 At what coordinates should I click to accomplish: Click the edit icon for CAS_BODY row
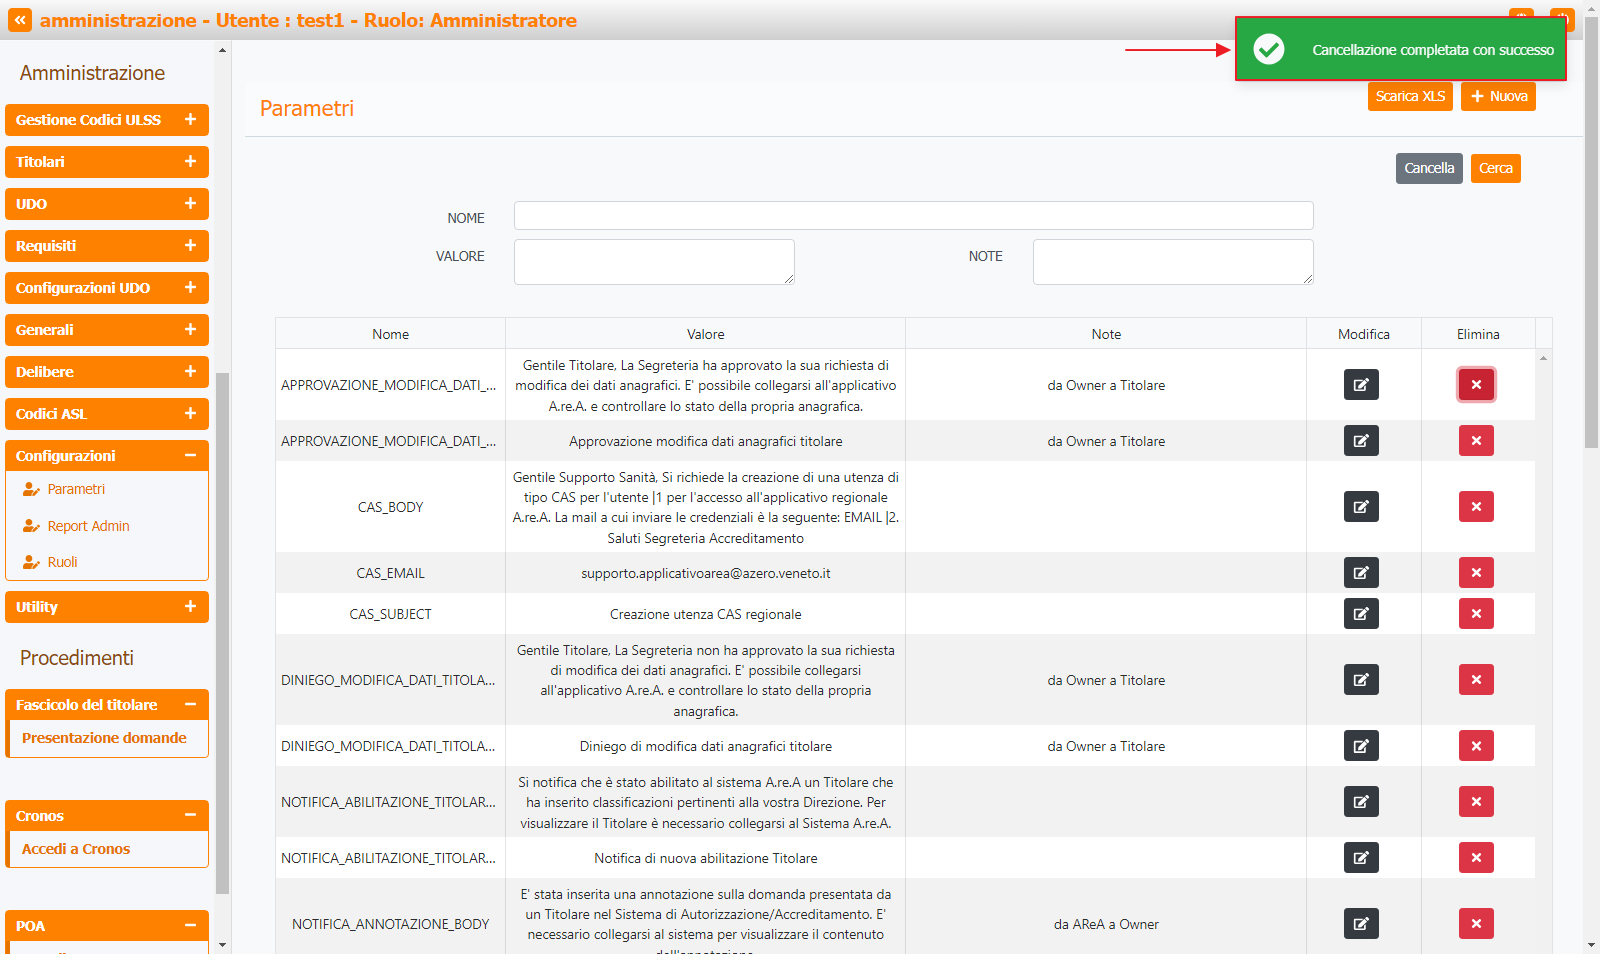[1361, 507]
